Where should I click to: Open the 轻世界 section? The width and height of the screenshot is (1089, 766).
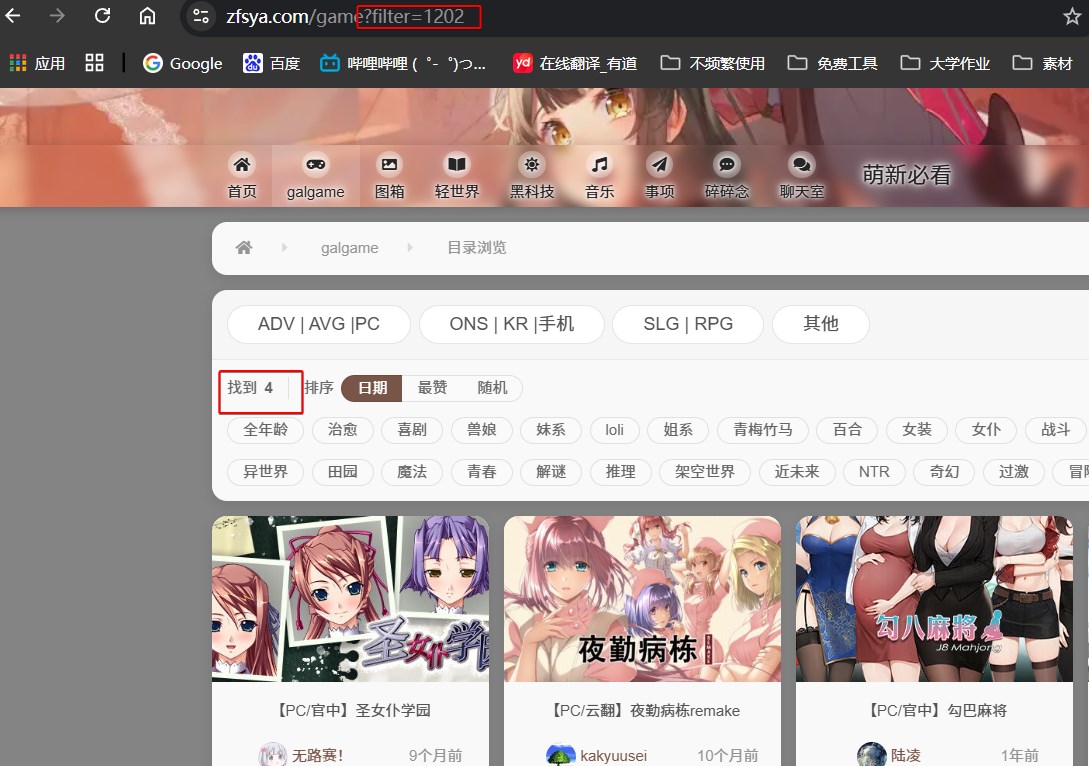(x=456, y=176)
